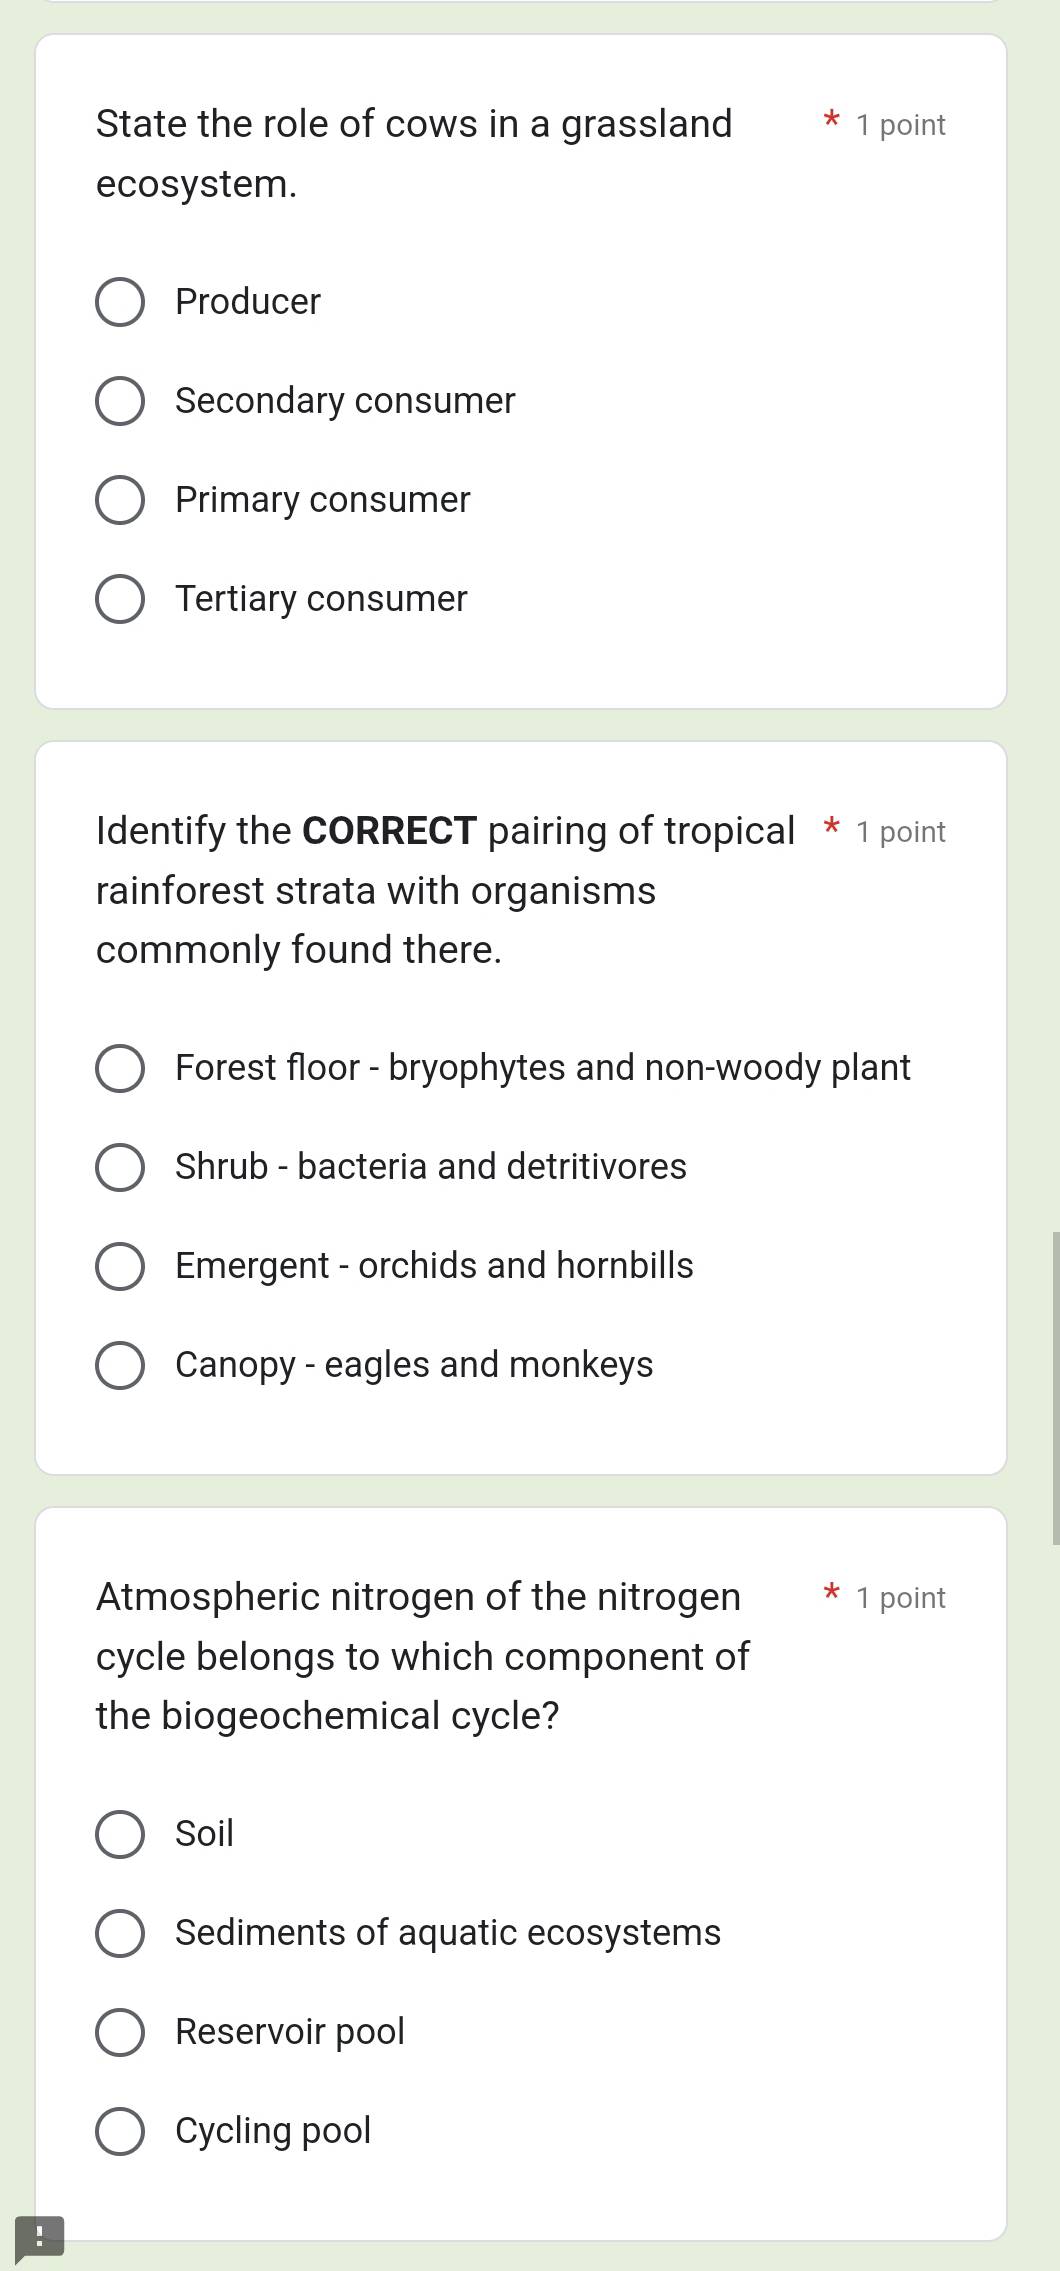Pick Cycling pool as the answer

(120, 2130)
